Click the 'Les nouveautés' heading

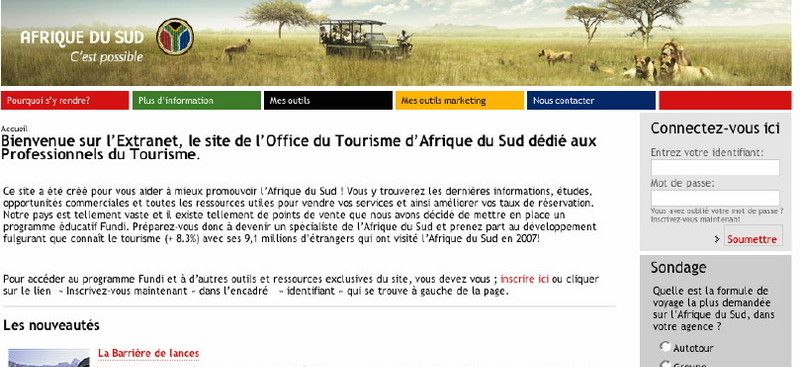(x=51, y=325)
